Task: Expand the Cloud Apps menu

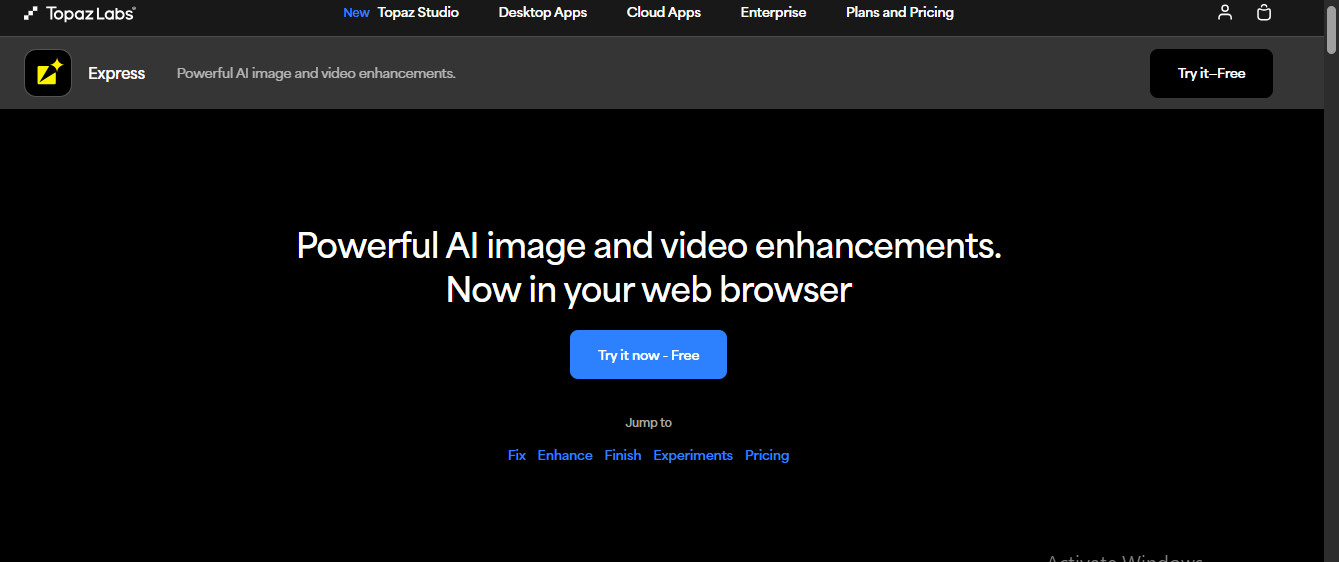Action: click(663, 13)
